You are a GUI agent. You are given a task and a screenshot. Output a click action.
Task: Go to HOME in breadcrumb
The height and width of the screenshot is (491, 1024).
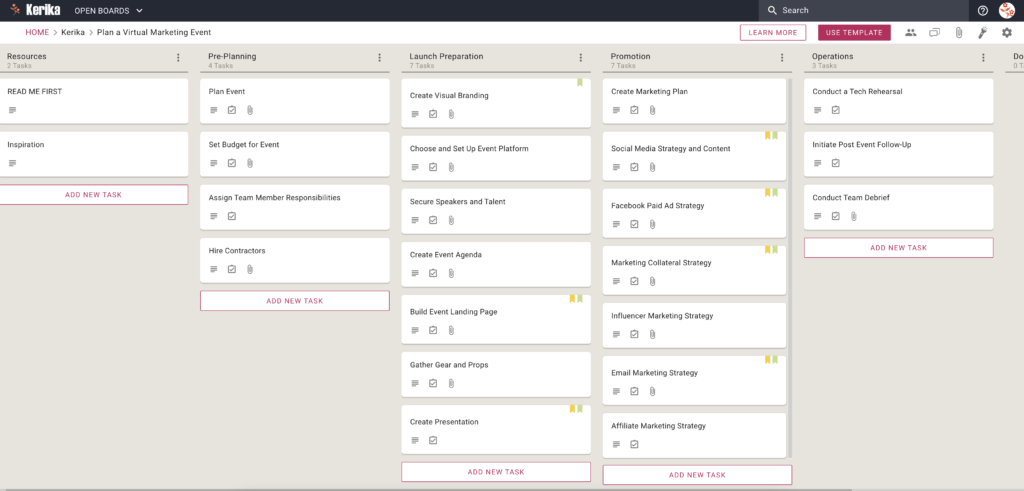[37, 32]
